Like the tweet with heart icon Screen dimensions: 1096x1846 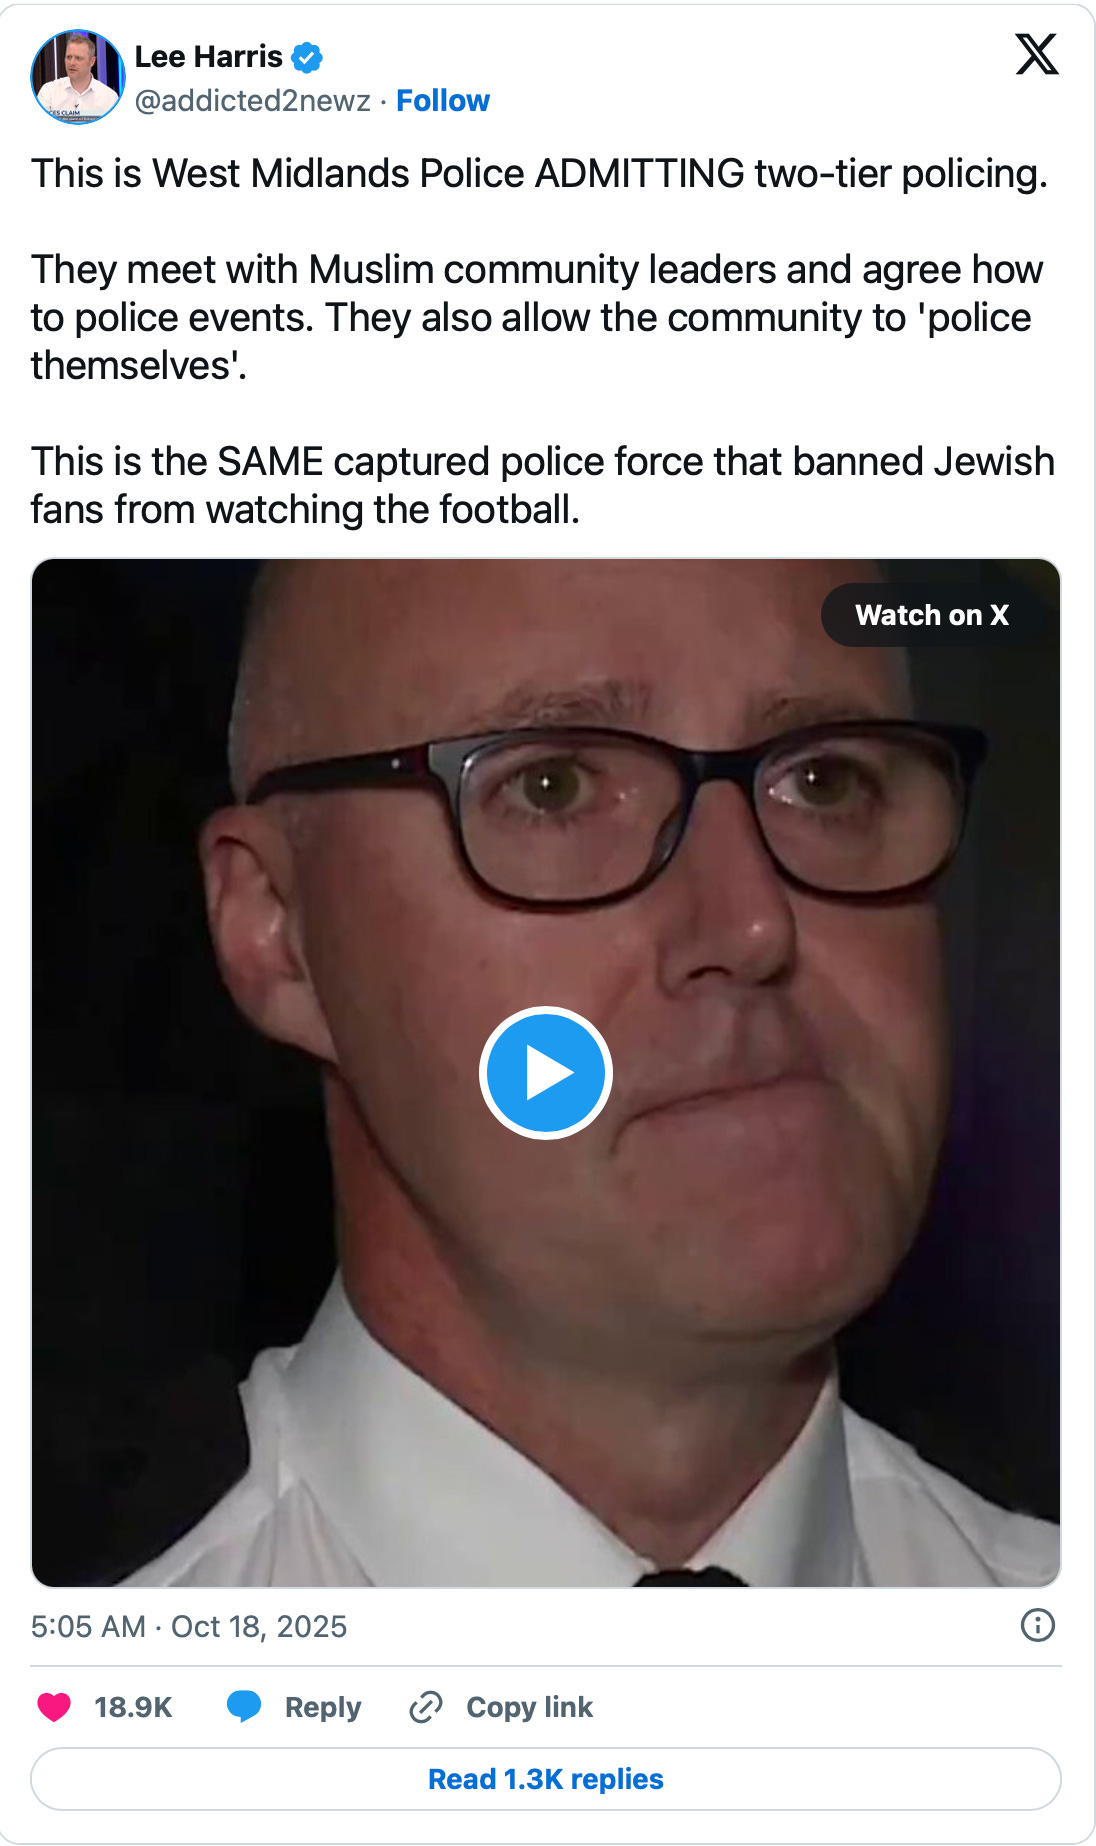(54, 1707)
